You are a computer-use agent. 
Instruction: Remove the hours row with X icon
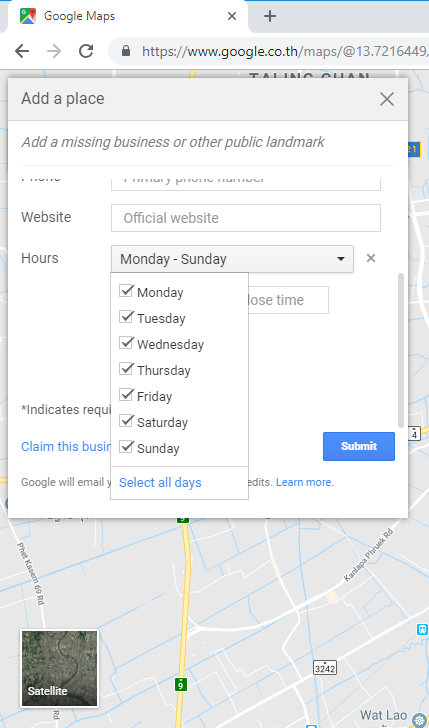coord(370,258)
